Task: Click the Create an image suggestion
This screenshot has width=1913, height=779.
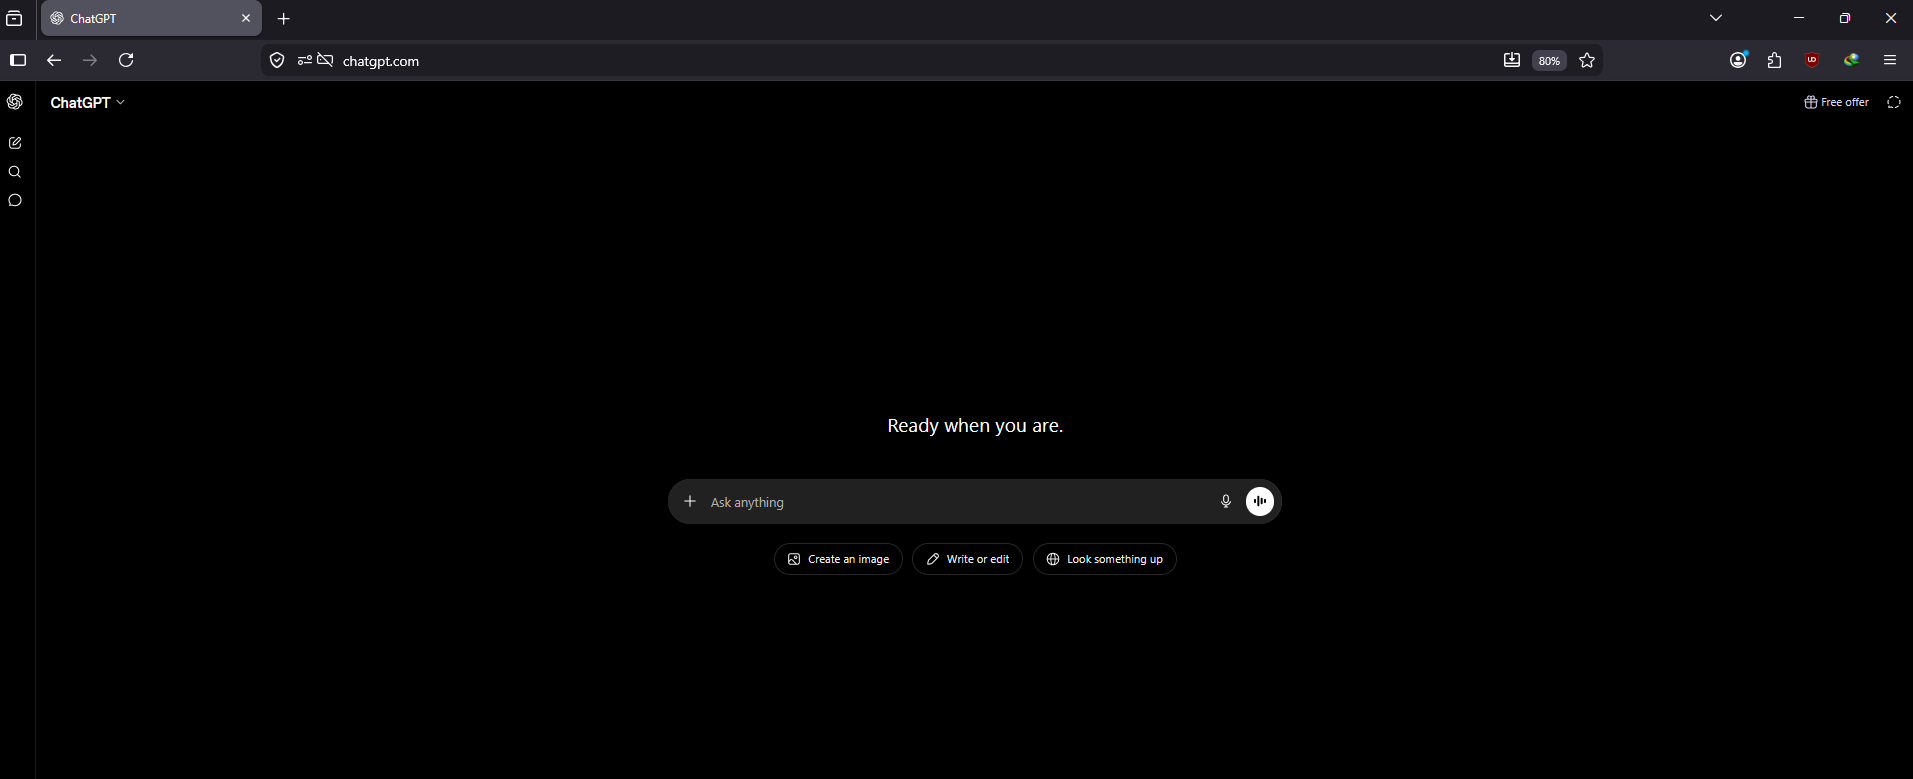Action: pyautogui.click(x=838, y=559)
